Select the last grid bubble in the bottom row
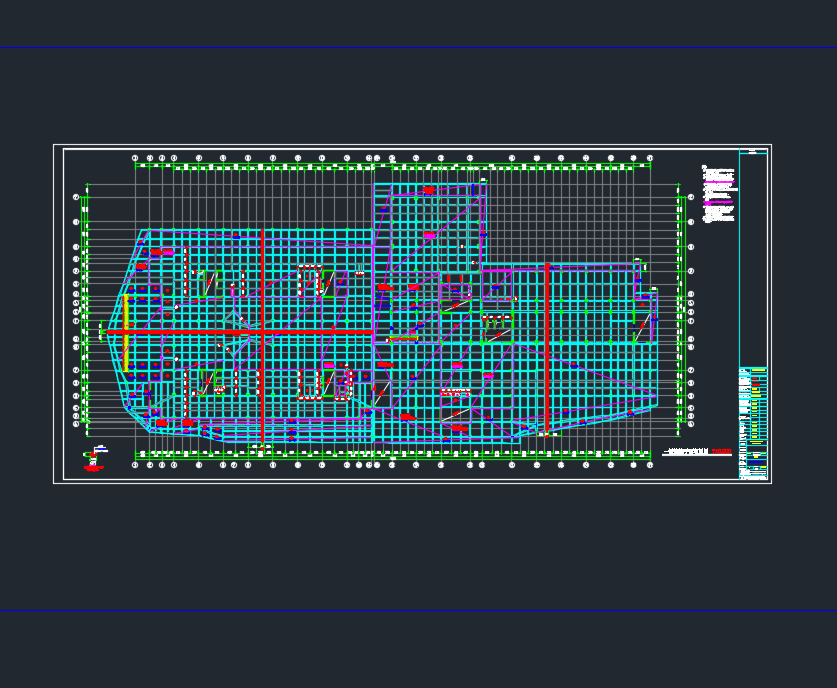 point(650,465)
